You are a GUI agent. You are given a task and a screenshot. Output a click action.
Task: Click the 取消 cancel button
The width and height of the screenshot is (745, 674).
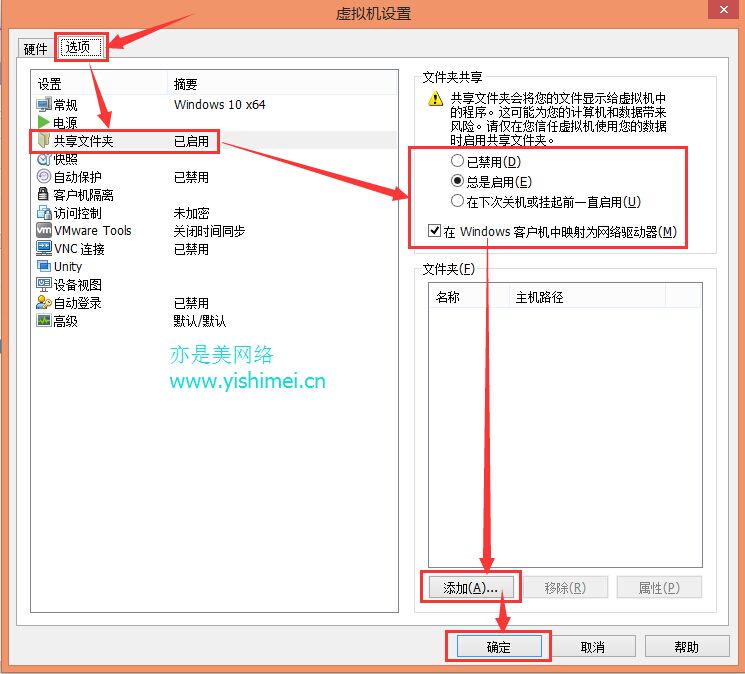tap(593, 646)
